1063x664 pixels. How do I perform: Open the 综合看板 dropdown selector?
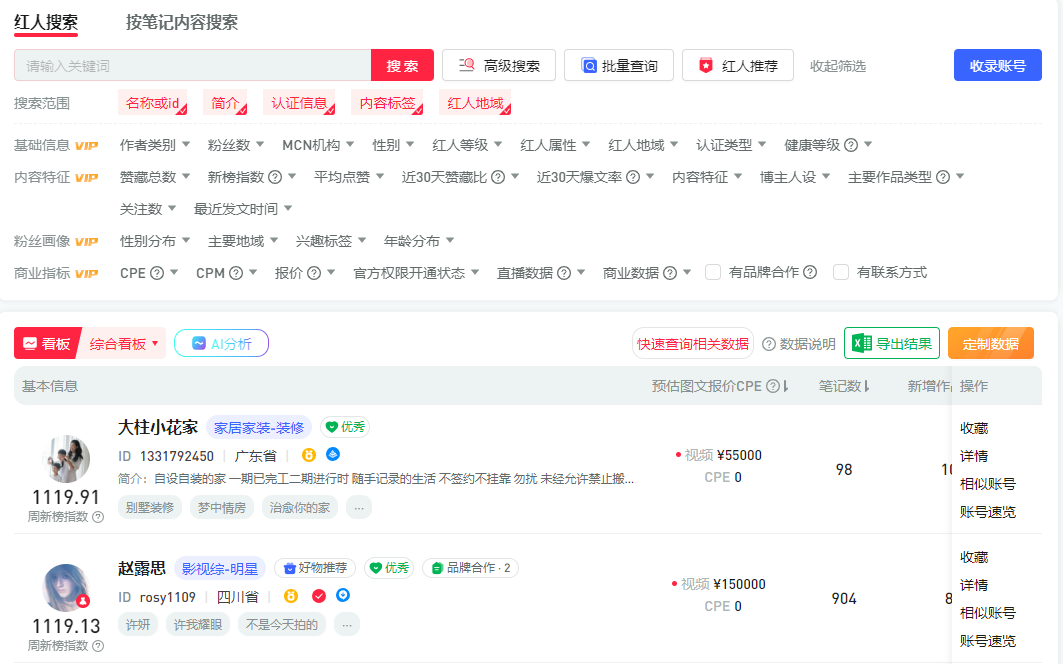point(125,344)
